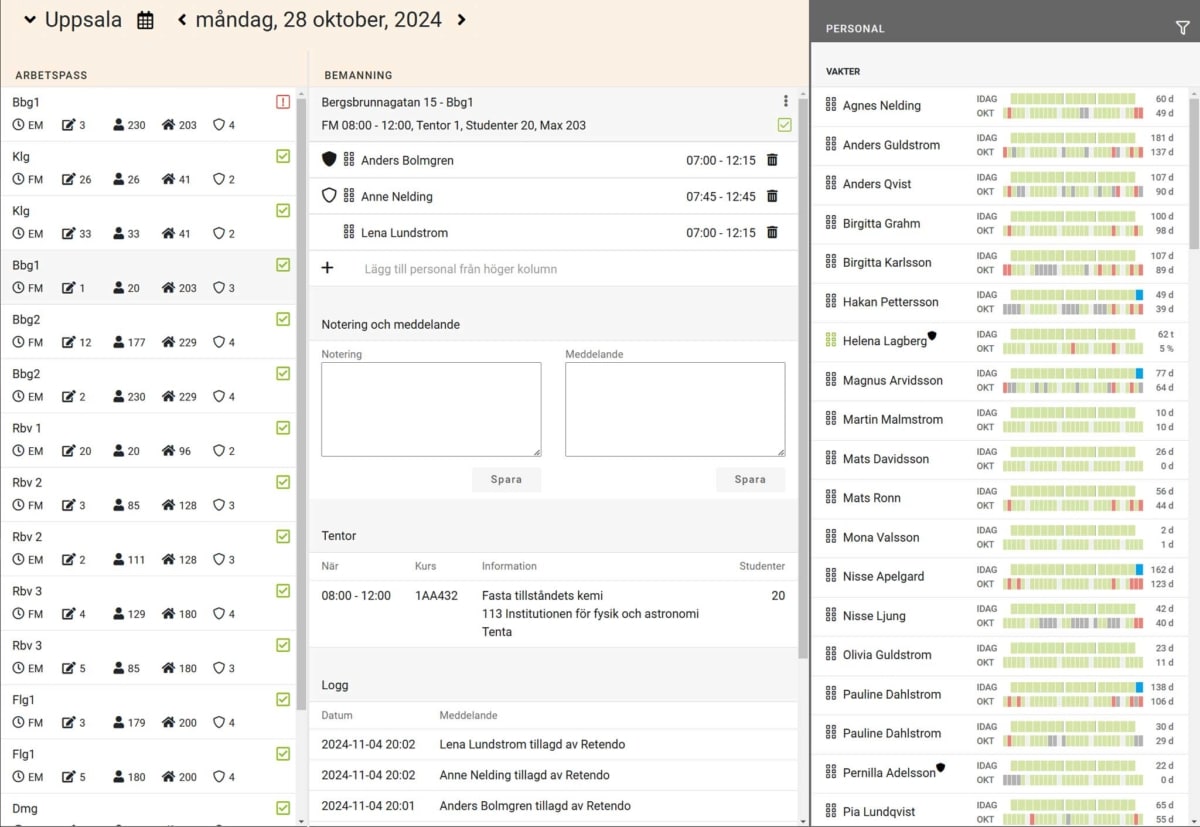Click the Notering text area
Image resolution: width=1200 pixels, height=827 pixels.
point(431,409)
